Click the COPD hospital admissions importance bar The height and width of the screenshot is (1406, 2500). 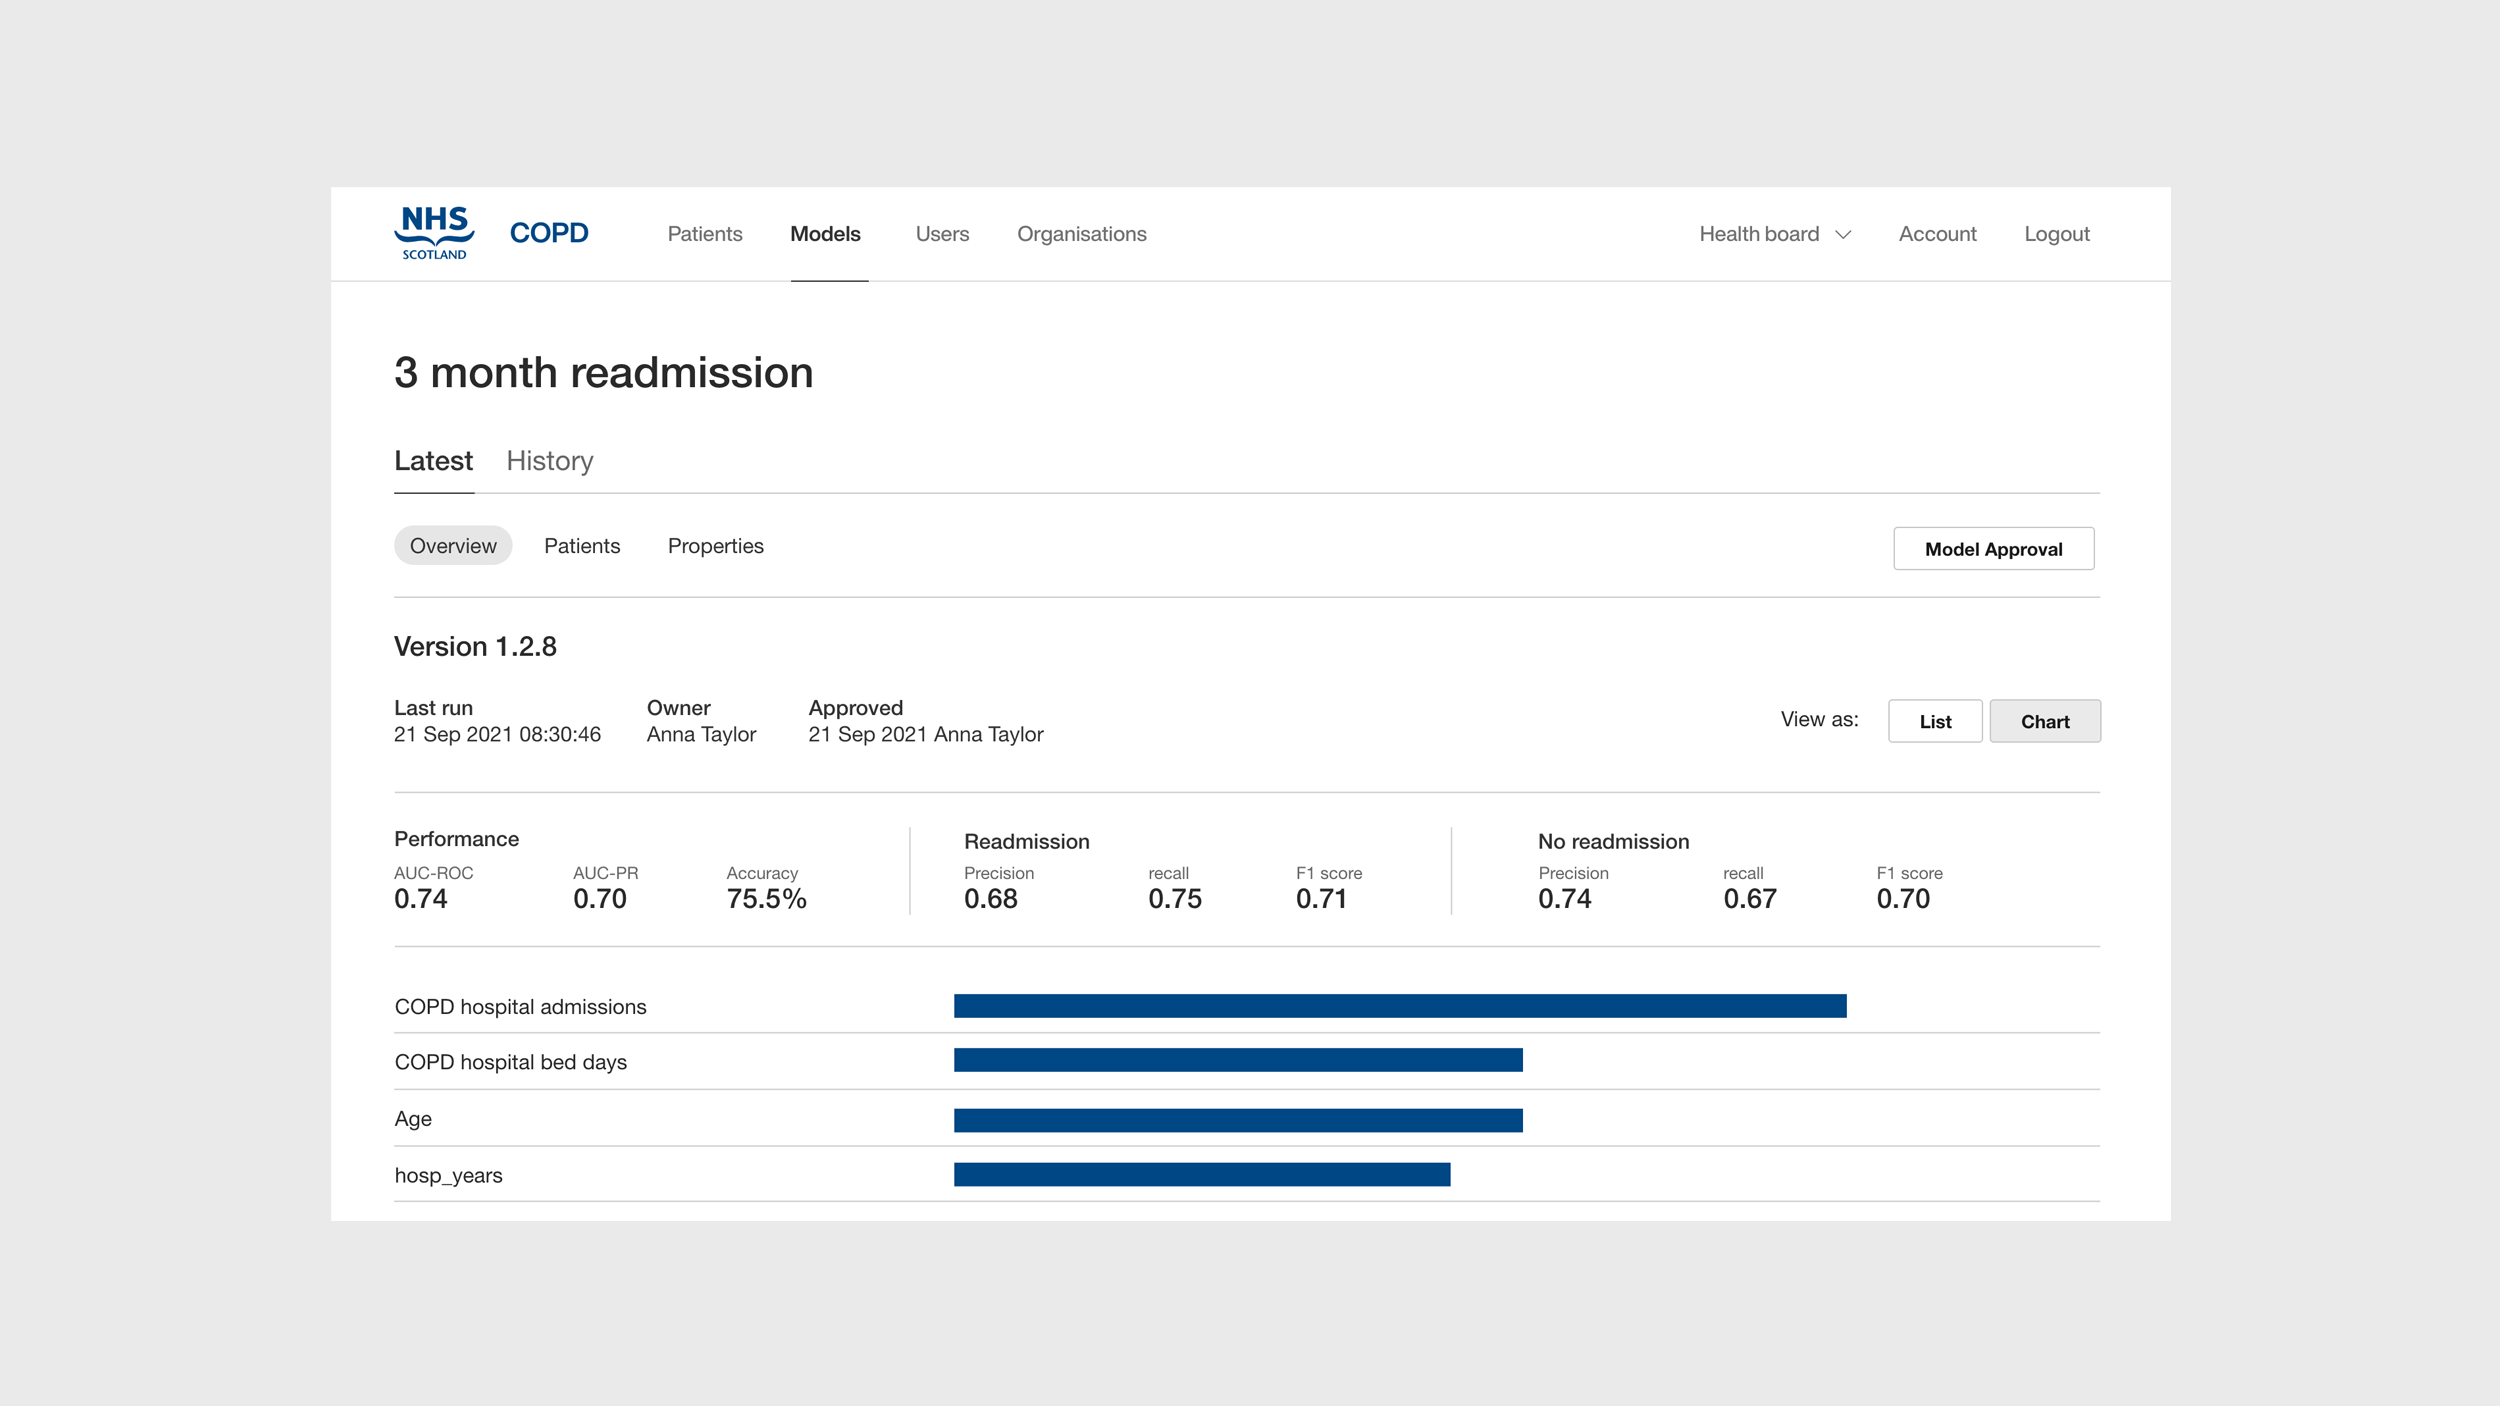[x=1400, y=1006]
